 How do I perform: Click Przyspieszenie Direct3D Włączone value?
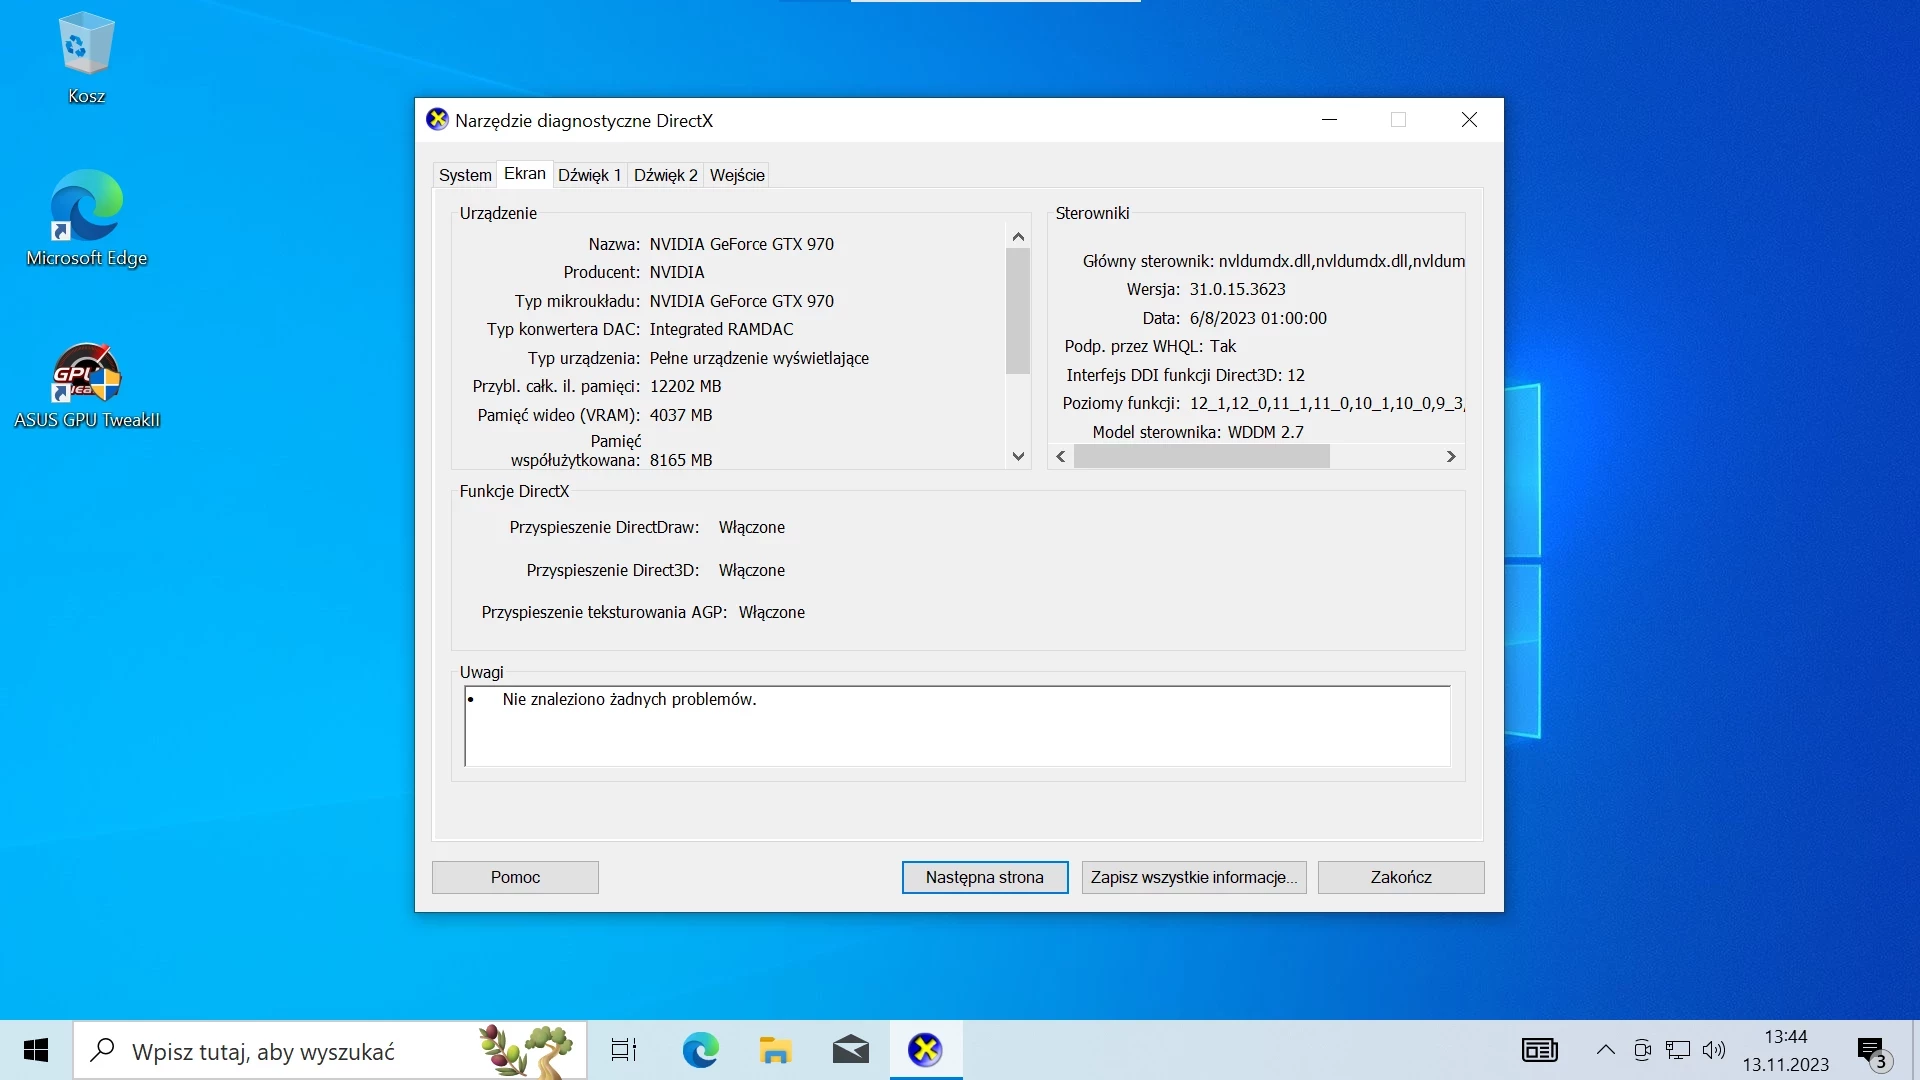[752, 570]
